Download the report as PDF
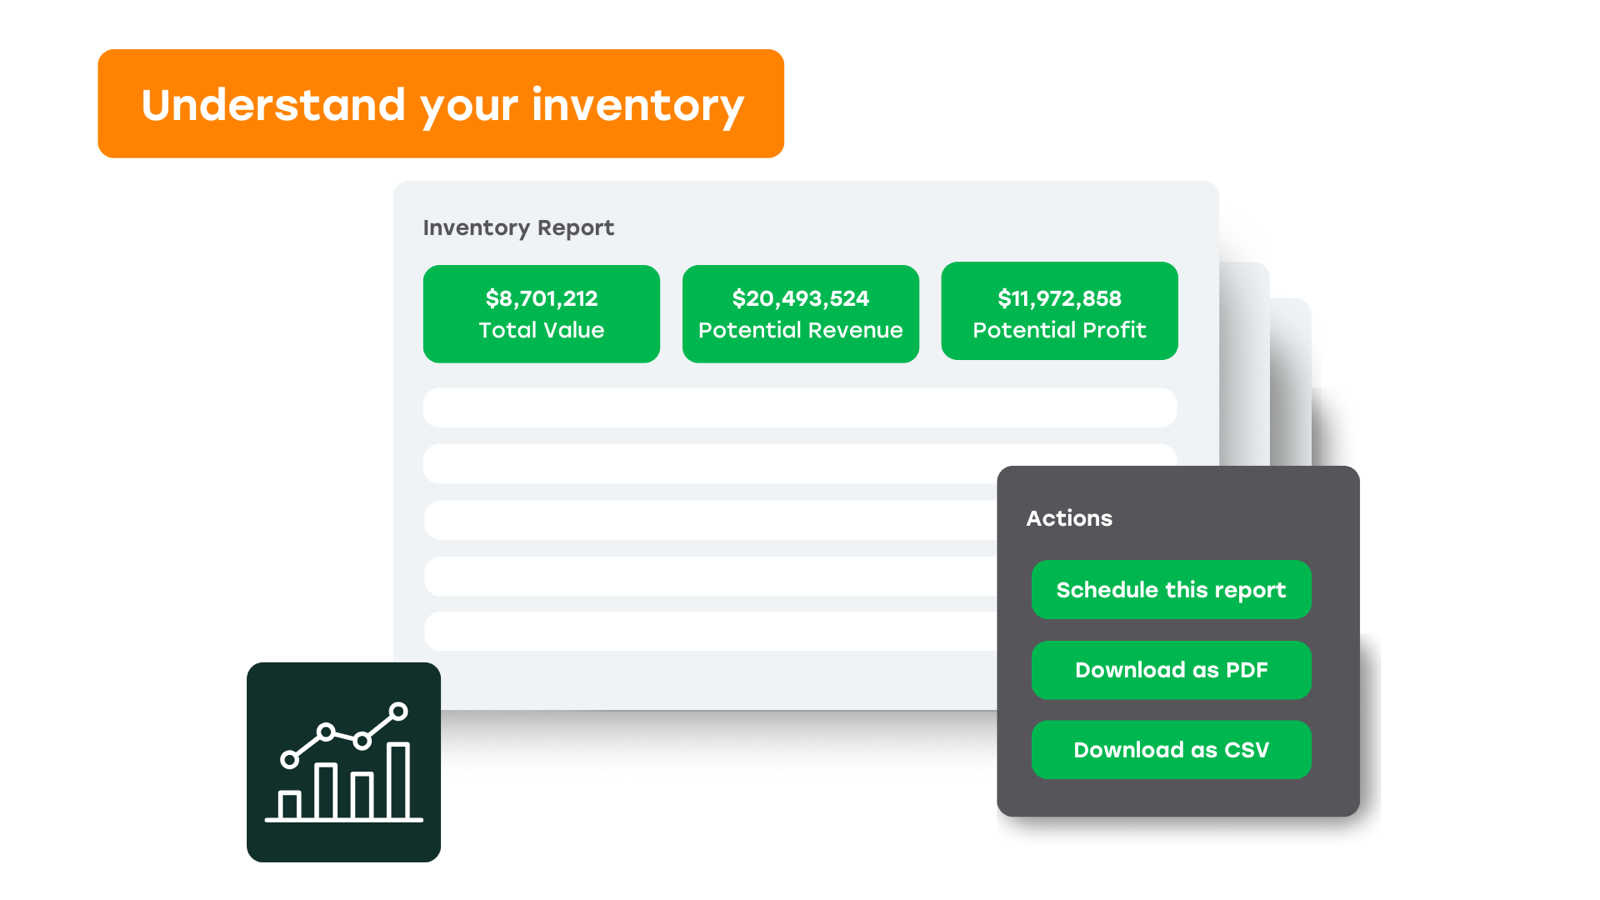The height and width of the screenshot is (900, 1600). pos(1171,670)
